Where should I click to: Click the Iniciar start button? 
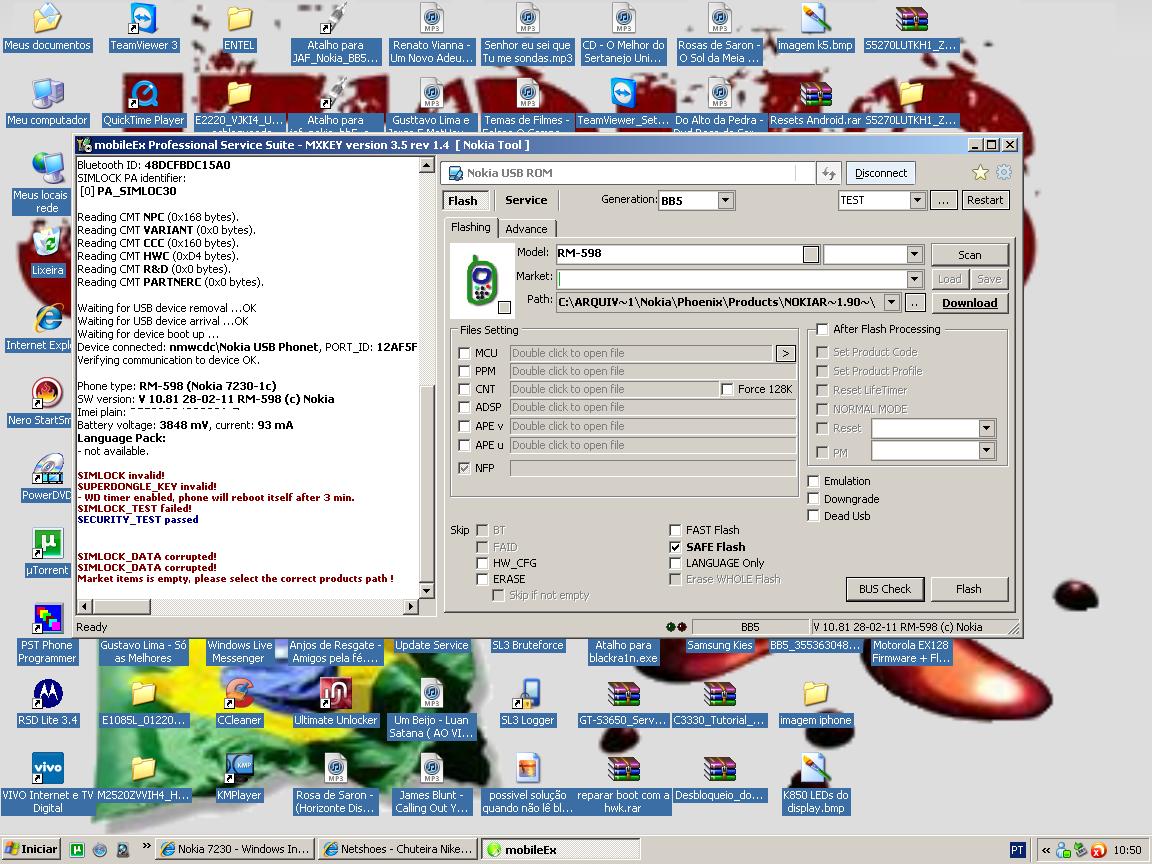pyautogui.click(x=30, y=849)
